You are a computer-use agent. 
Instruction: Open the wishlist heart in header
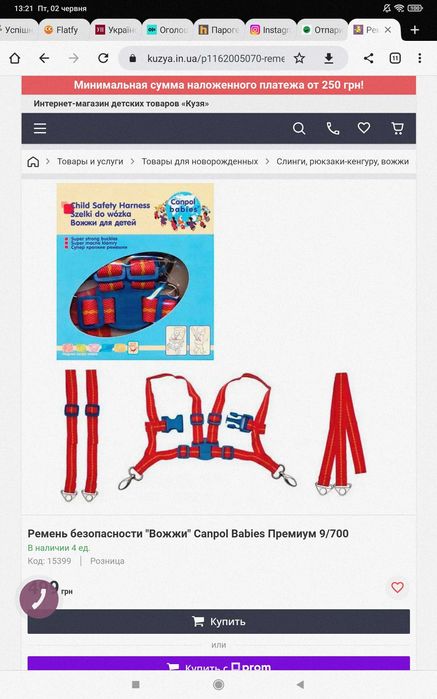(x=364, y=128)
